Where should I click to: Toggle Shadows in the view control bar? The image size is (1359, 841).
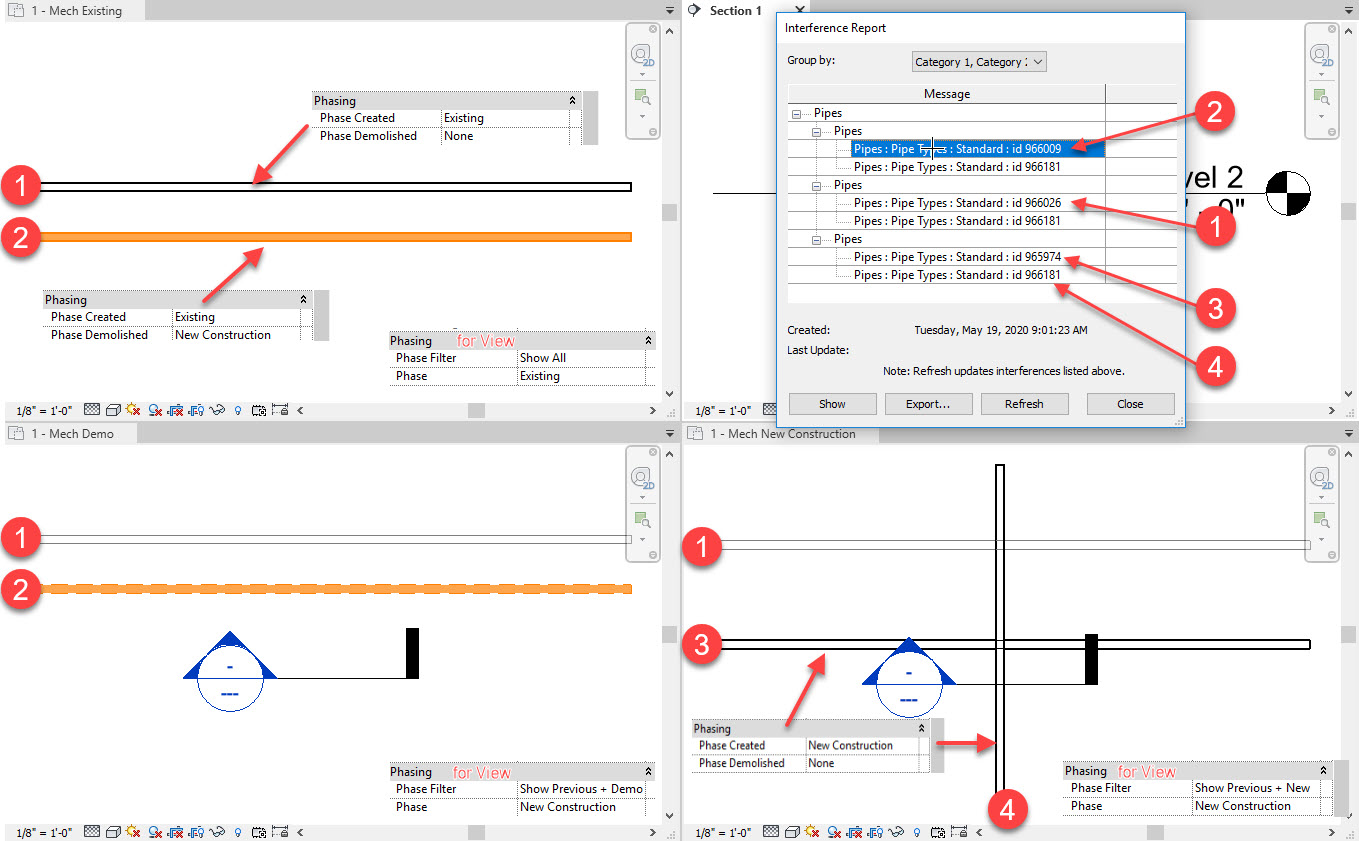156,408
